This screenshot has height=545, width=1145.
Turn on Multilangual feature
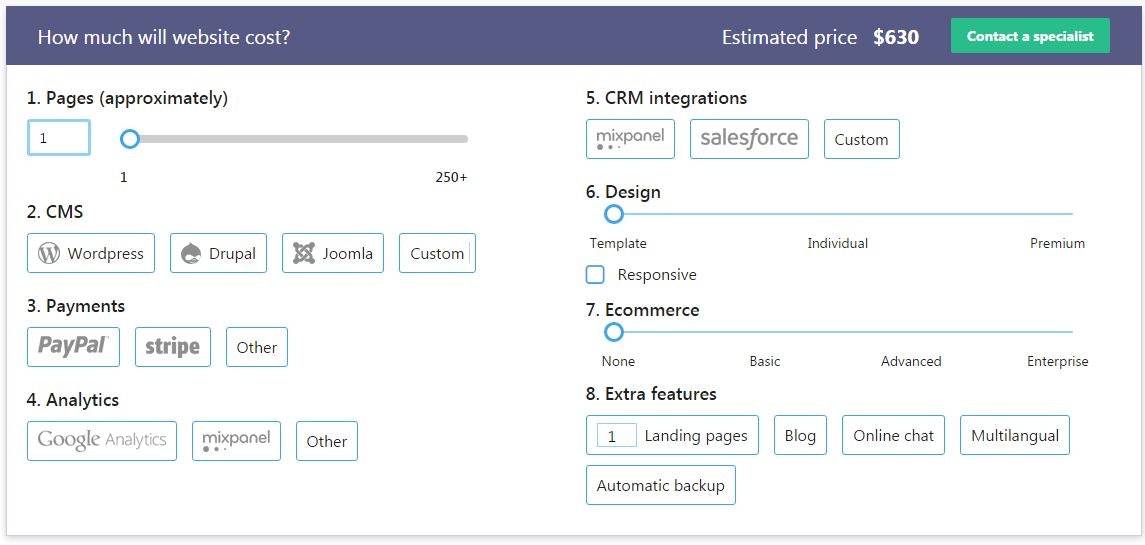[x=1014, y=435]
